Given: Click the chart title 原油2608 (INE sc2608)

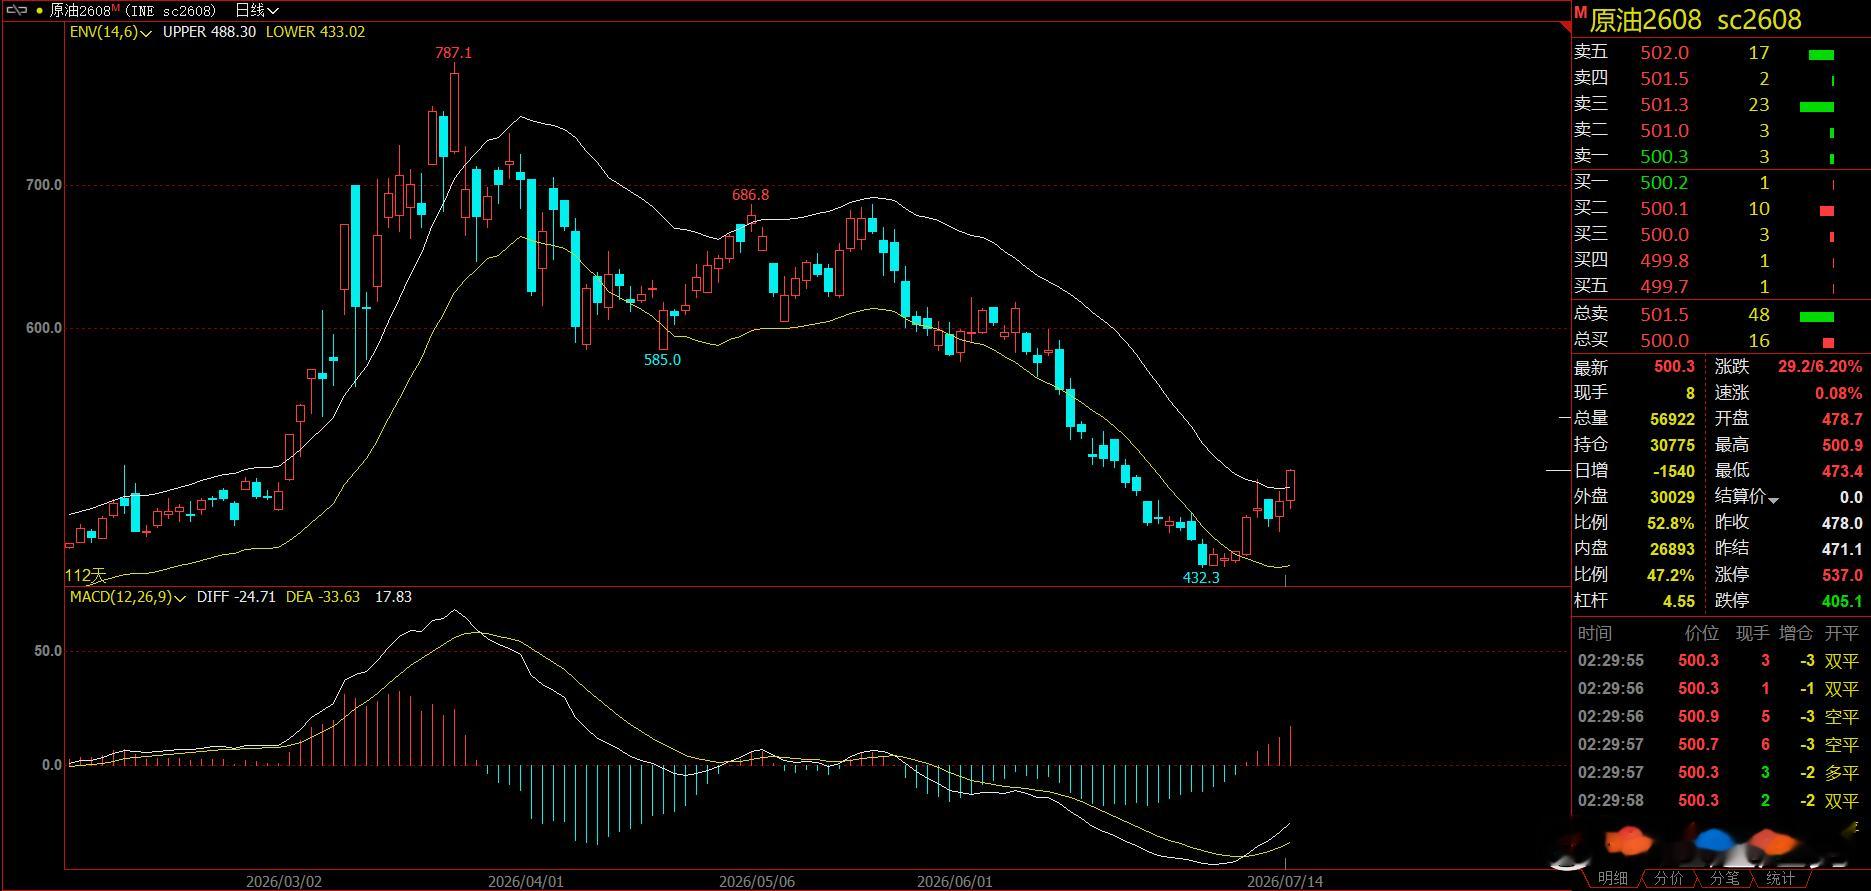Looking at the screenshot, I should click(x=133, y=10).
